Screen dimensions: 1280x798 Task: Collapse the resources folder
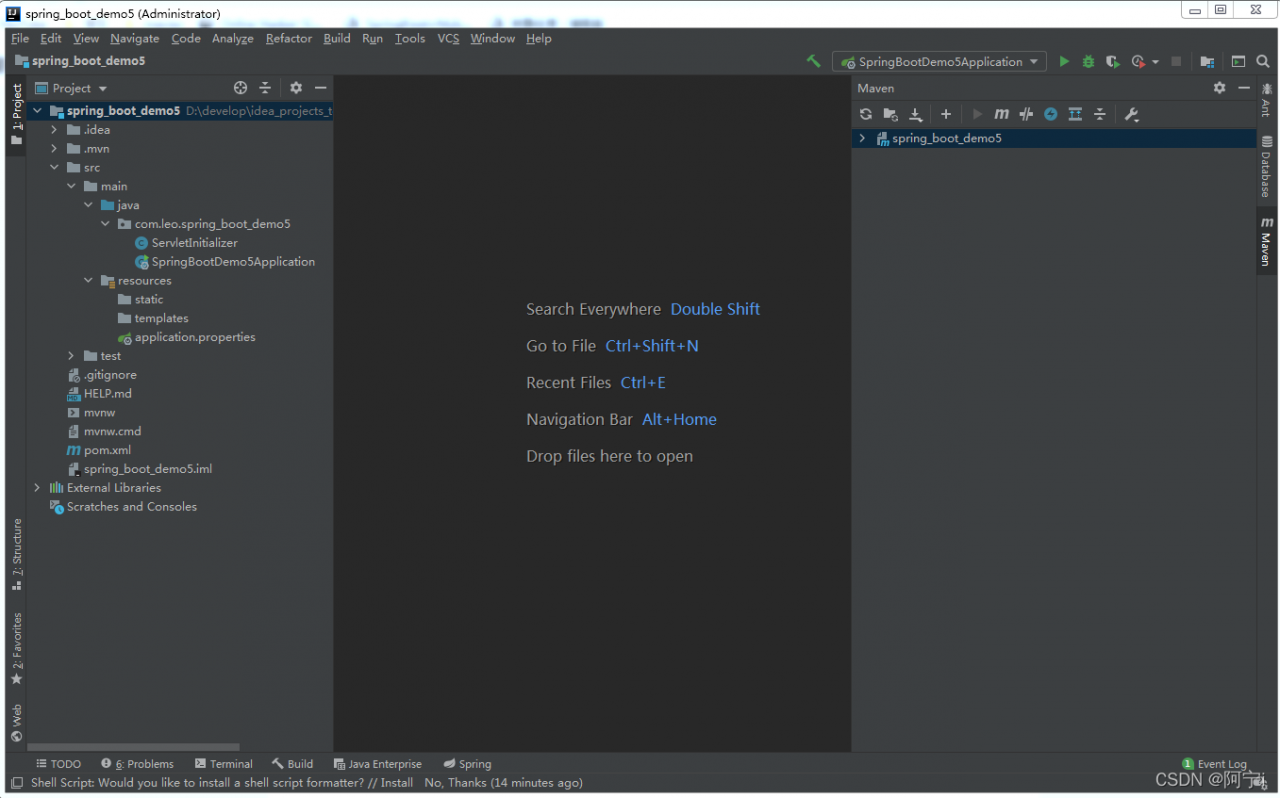coord(89,281)
